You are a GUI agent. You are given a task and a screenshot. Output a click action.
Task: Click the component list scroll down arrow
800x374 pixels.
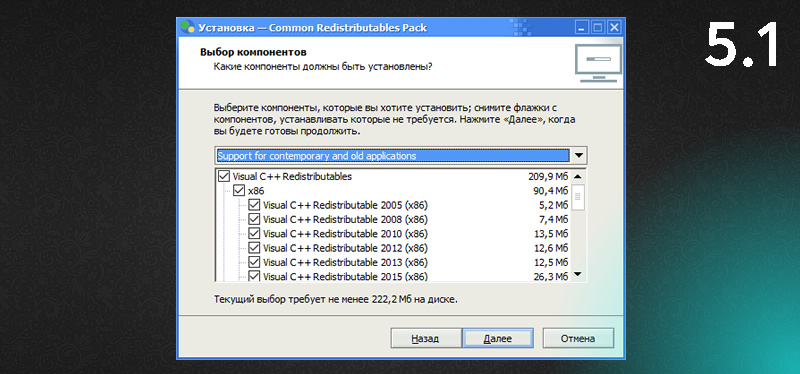(x=578, y=275)
